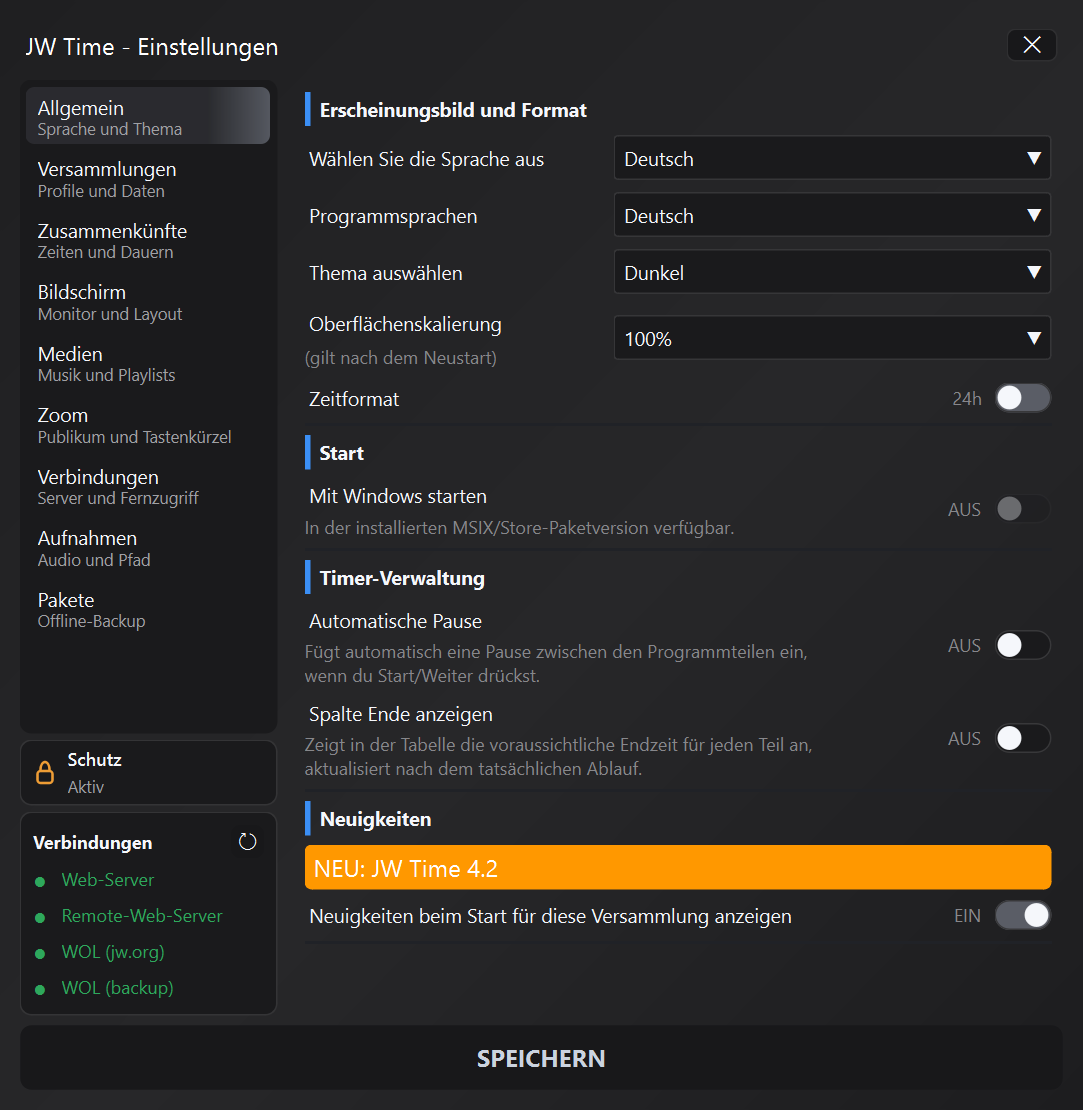Image resolution: width=1083 pixels, height=1110 pixels.
Task: Click the (gilt nach dem Neustart) note
Action: click(401, 358)
